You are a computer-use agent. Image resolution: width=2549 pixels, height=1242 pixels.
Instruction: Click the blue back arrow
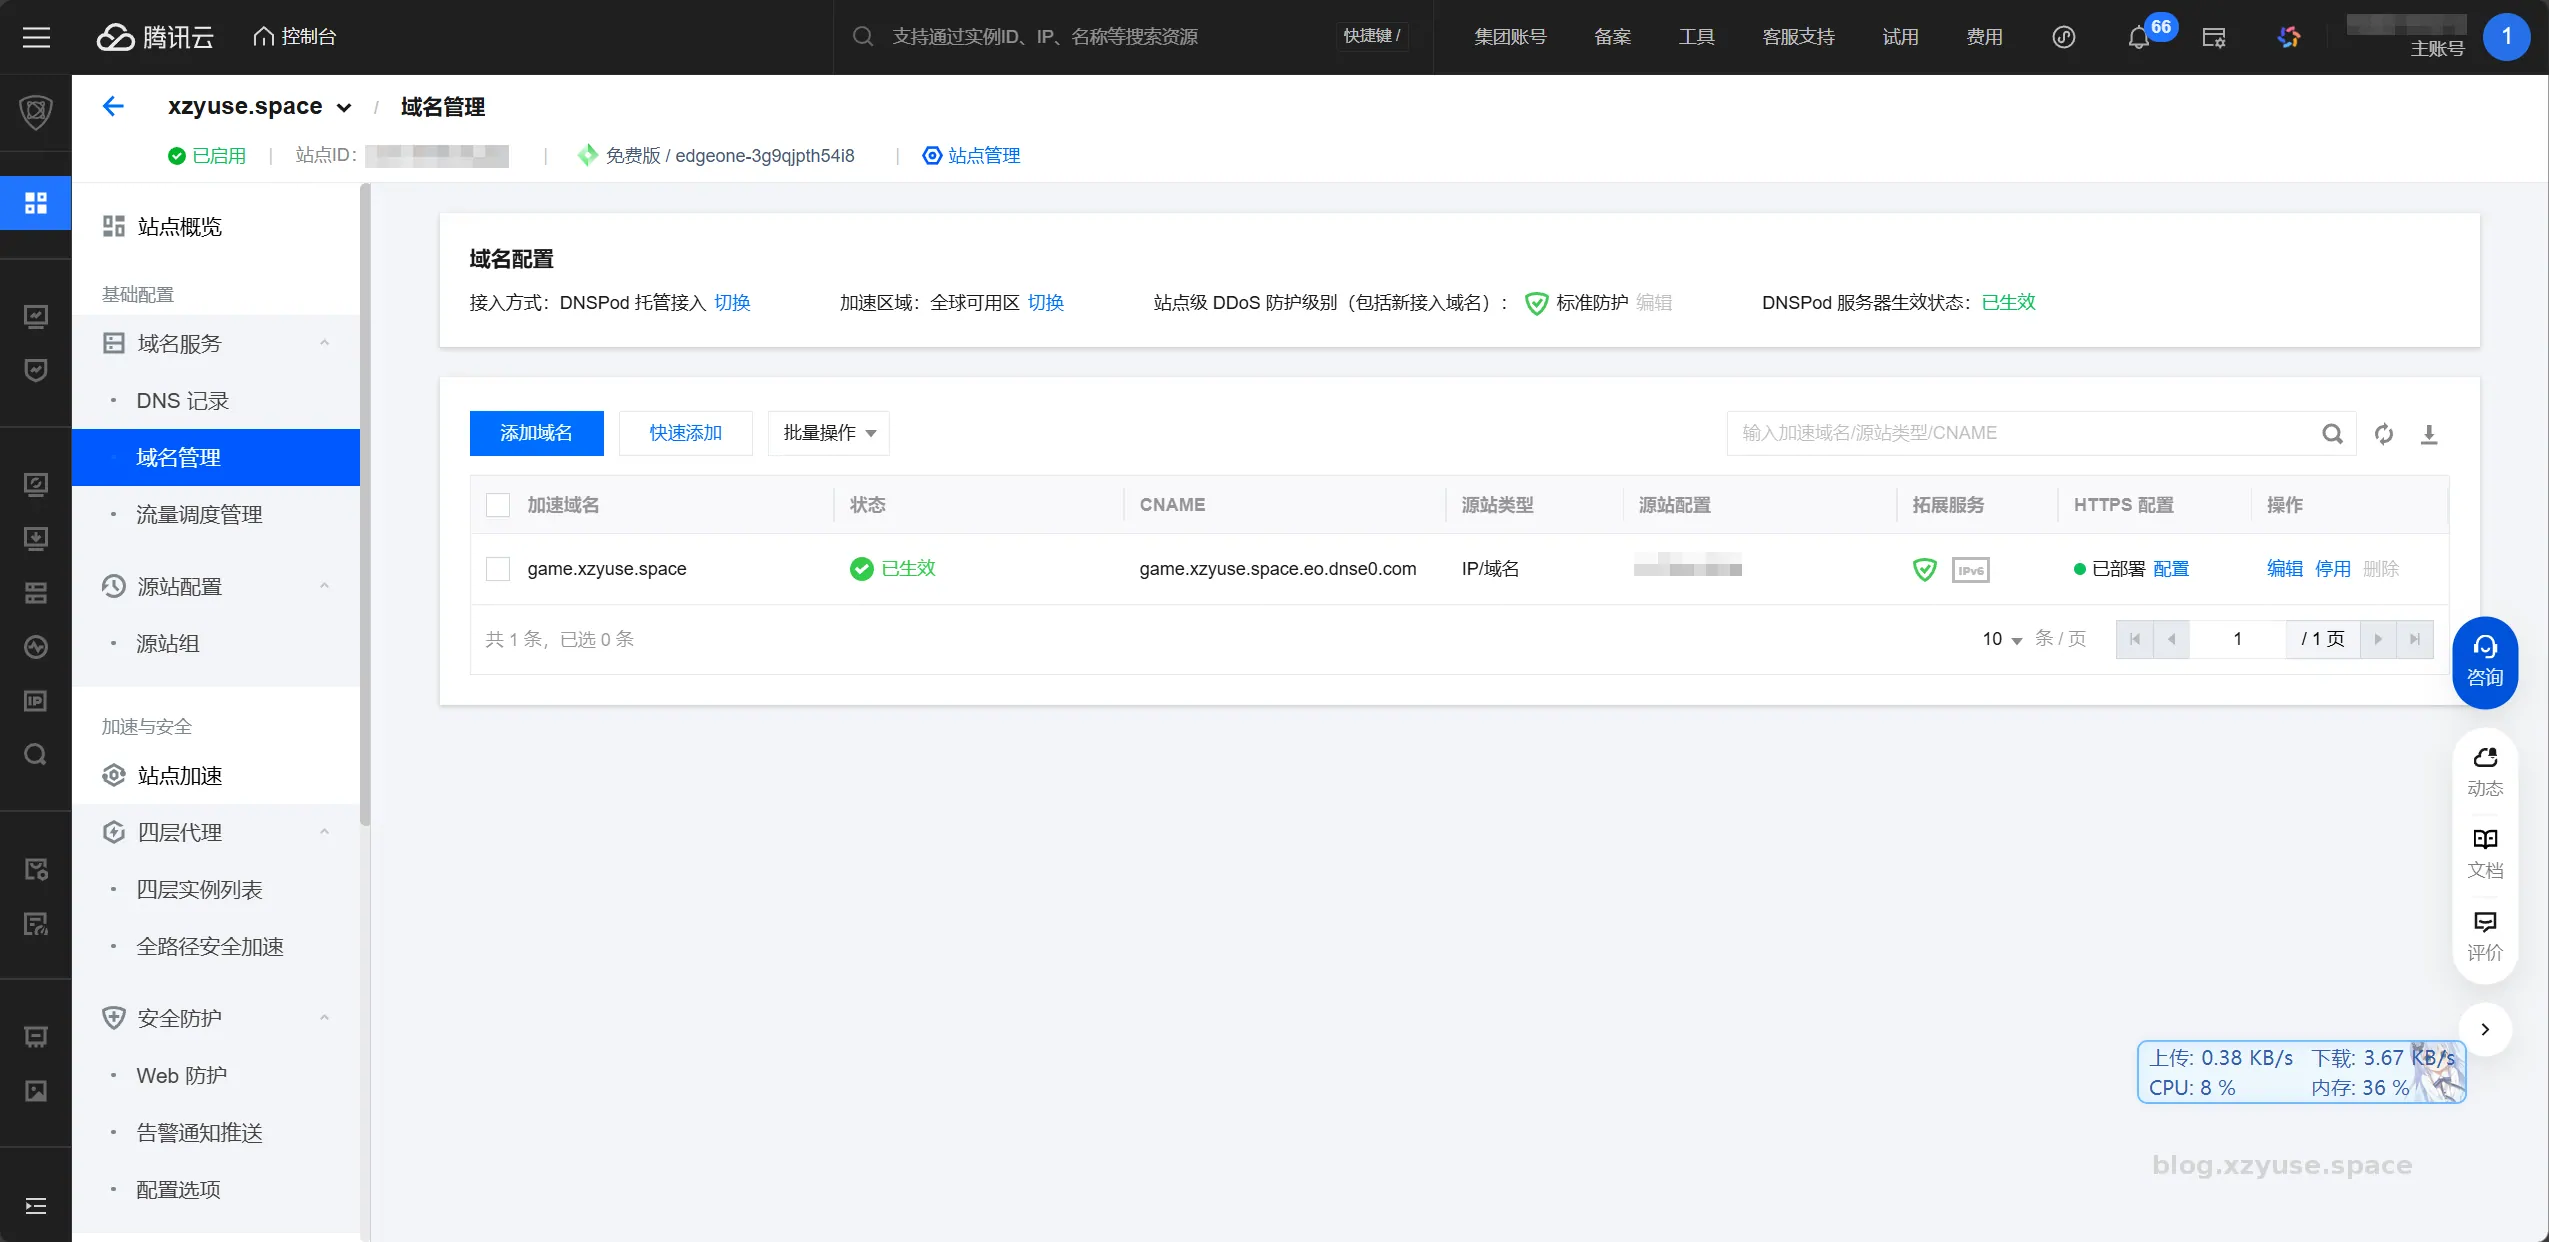click(x=113, y=106)
